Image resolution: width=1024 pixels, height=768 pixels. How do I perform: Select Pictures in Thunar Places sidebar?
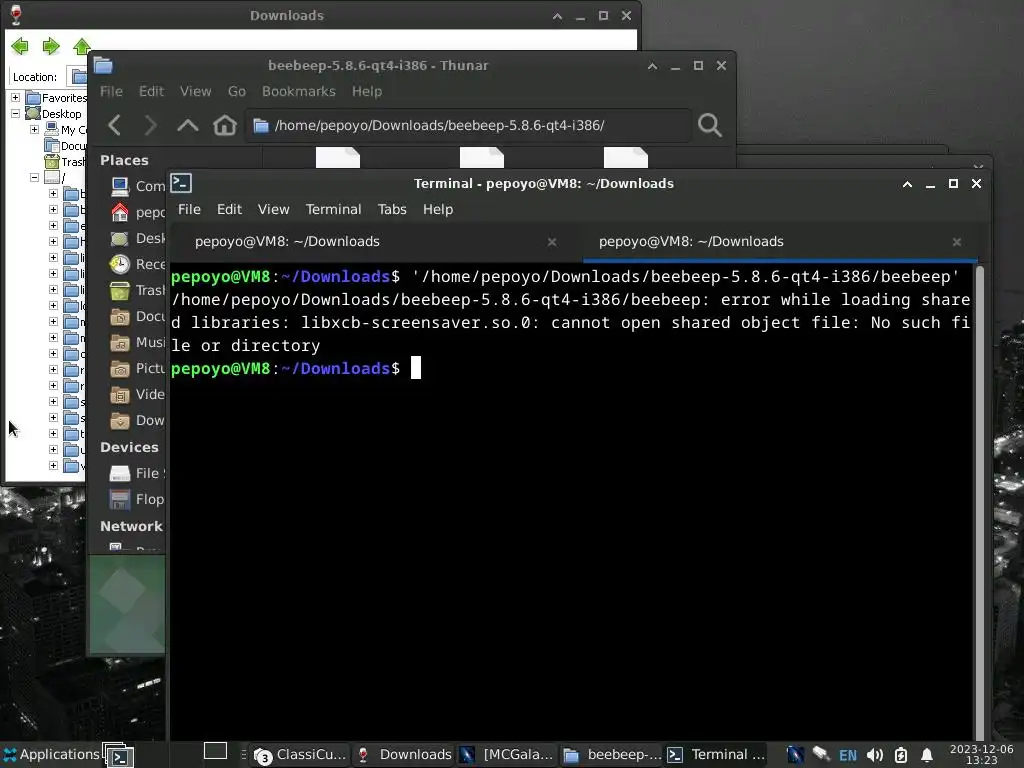tap(137, 369)
